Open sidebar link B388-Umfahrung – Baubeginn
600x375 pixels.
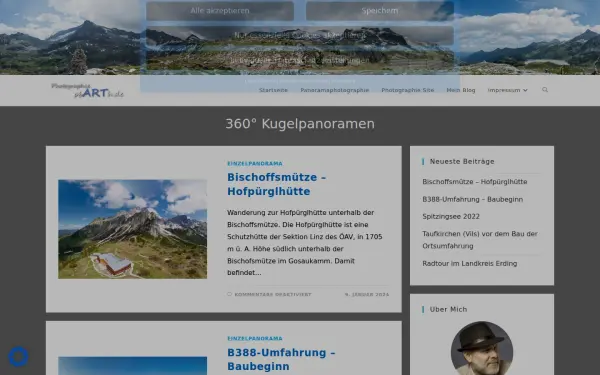pos(473,199)
